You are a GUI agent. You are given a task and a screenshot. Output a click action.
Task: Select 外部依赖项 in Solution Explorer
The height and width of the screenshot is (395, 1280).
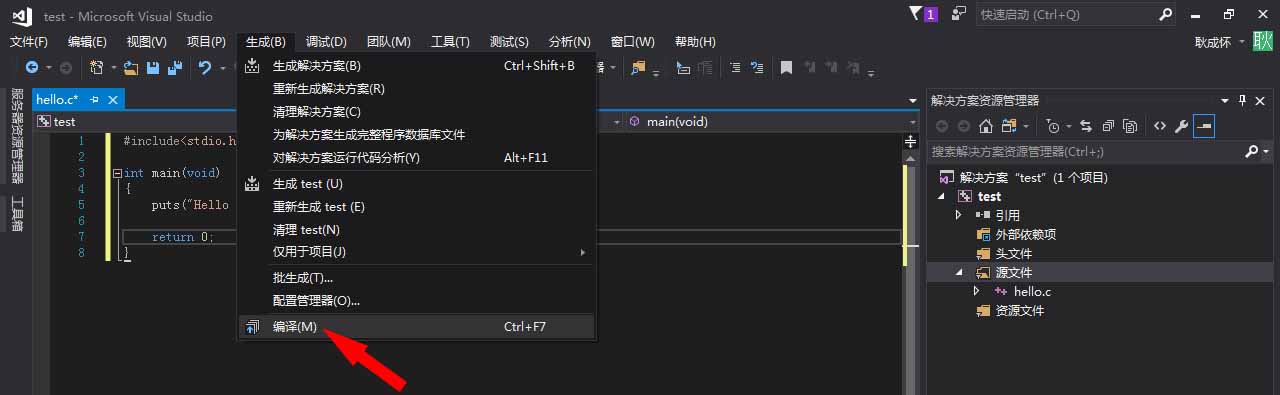1025,234
